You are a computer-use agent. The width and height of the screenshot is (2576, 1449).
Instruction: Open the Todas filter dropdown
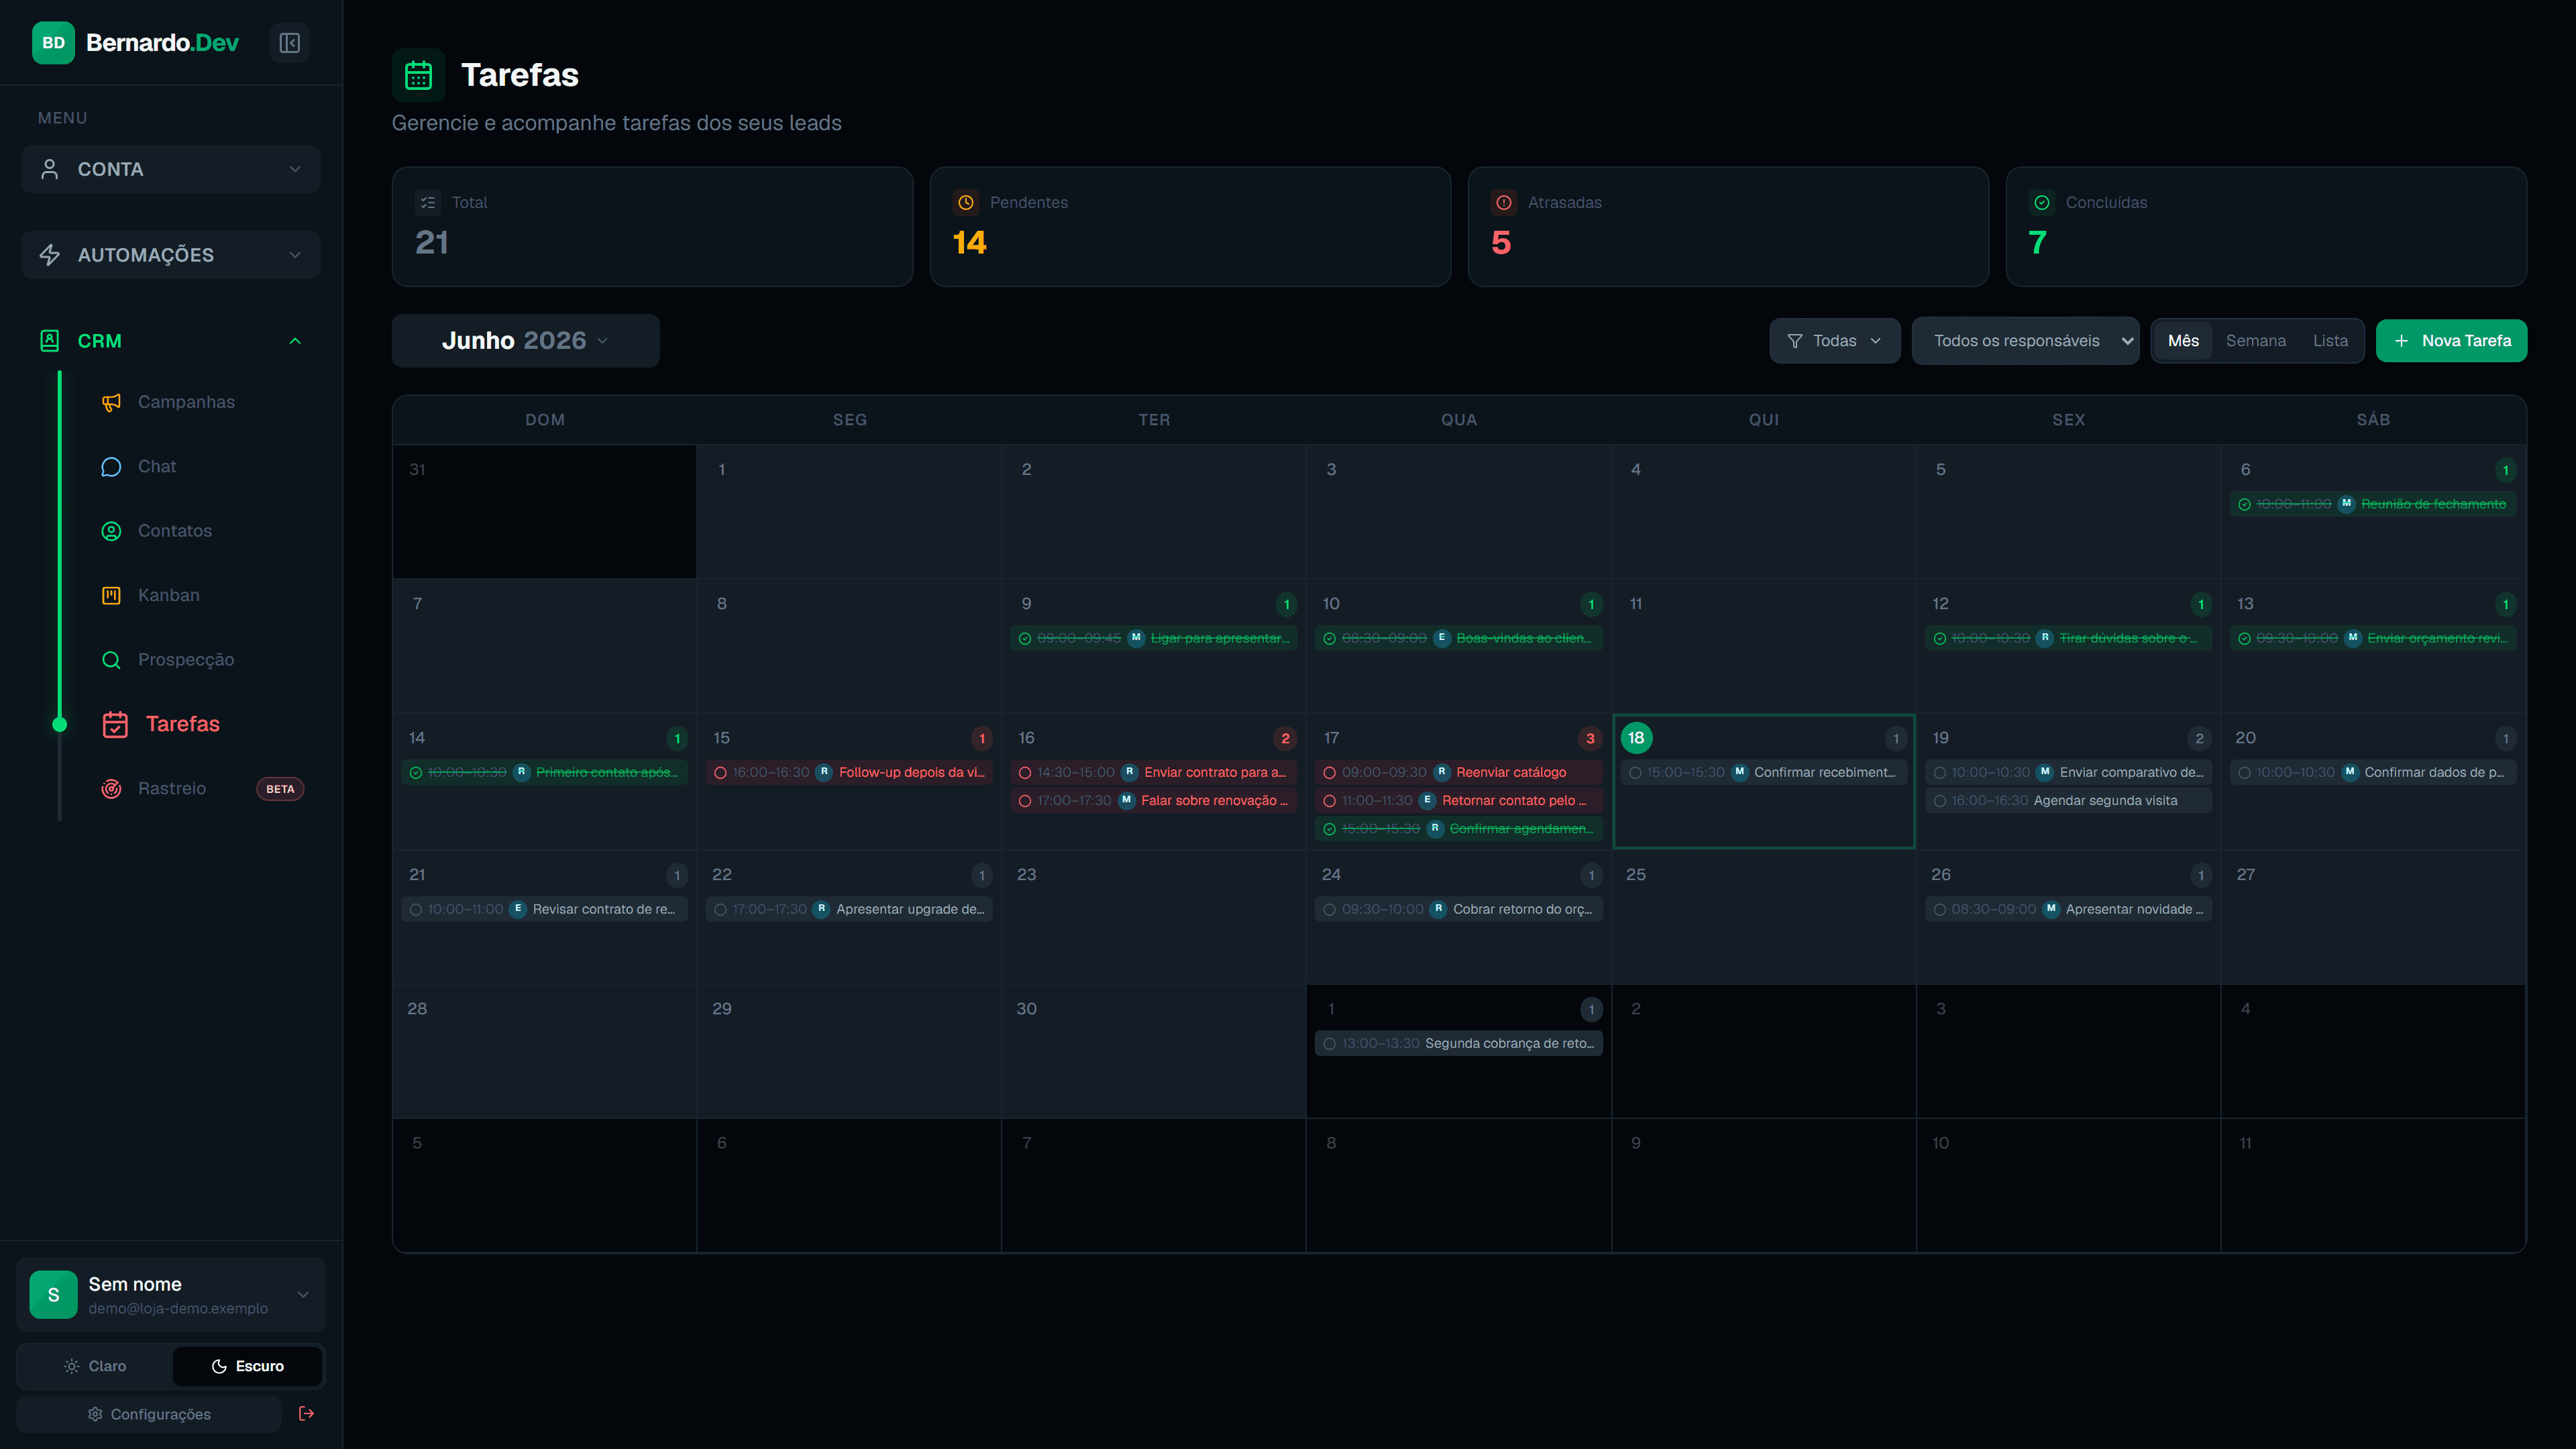pos(1834,341)
